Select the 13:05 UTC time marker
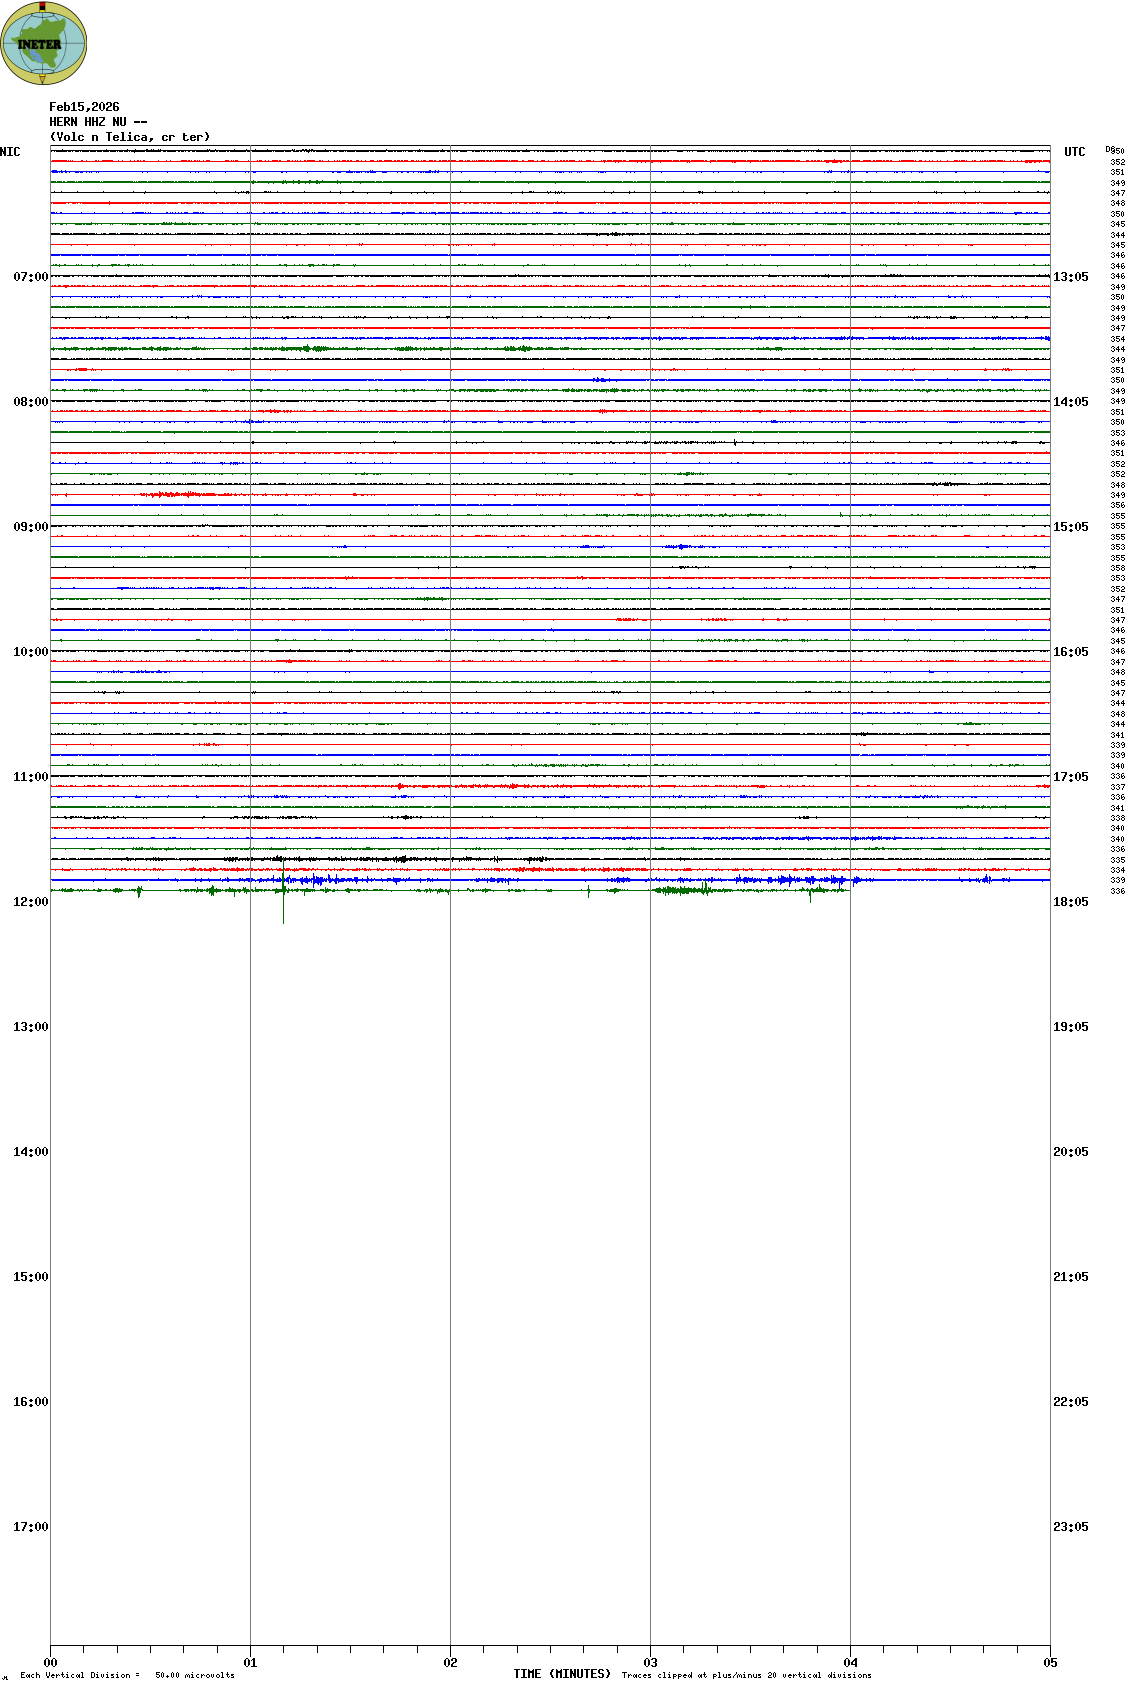The width and height of the screenshot is (1130, 1689). [x=1070, y=277]
